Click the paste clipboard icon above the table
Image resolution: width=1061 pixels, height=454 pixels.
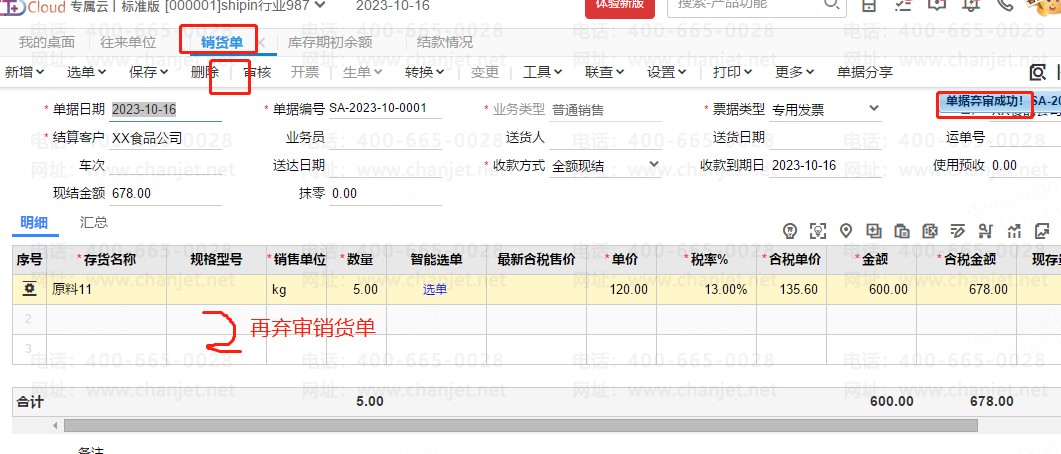coord(902,231)
